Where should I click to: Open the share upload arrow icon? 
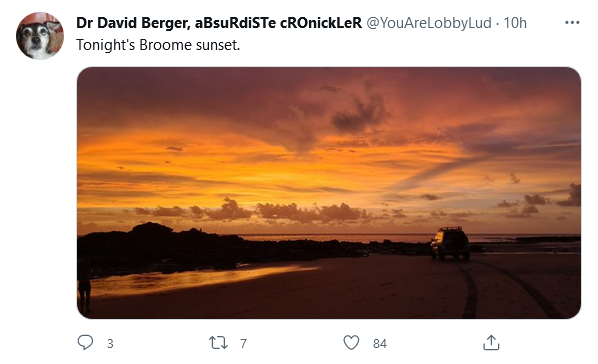coord(491,342)
